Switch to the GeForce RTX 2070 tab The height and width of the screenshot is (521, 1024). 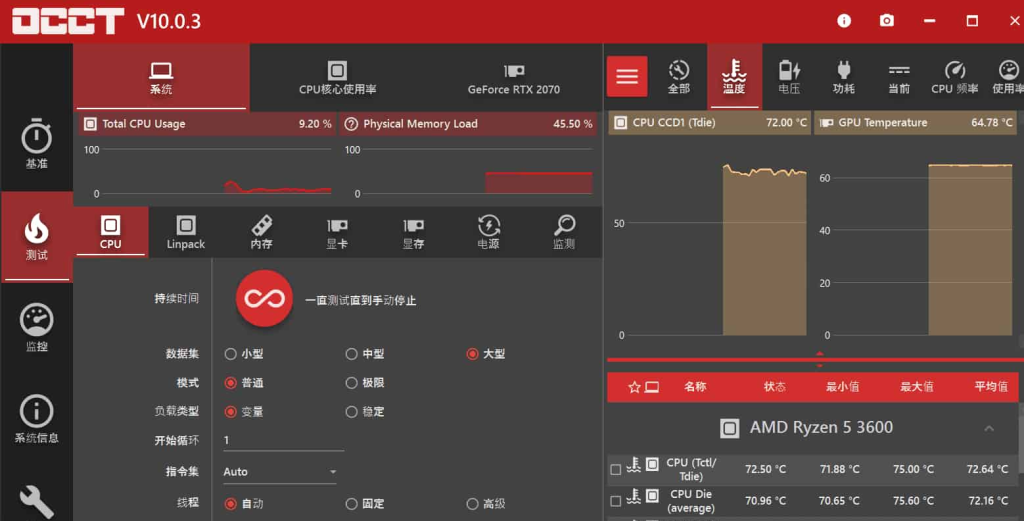(x=513, y=77)
